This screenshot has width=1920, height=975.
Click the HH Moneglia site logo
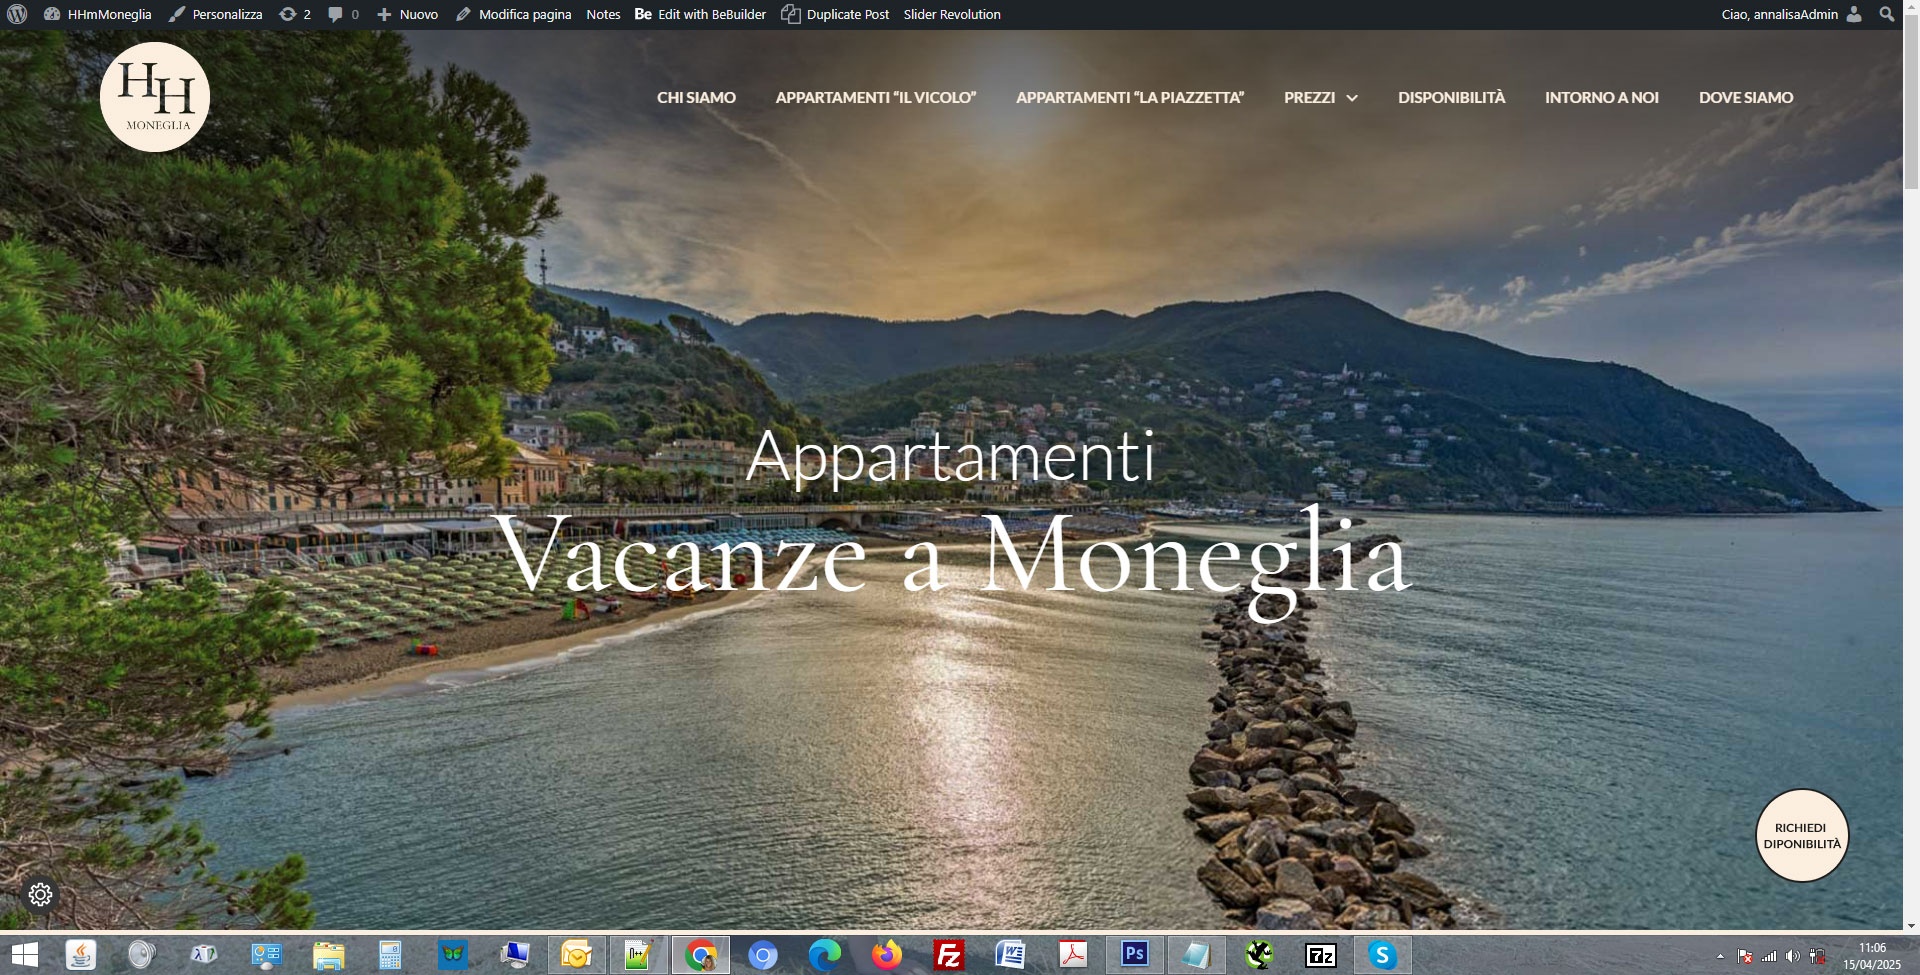coord(155,97)
